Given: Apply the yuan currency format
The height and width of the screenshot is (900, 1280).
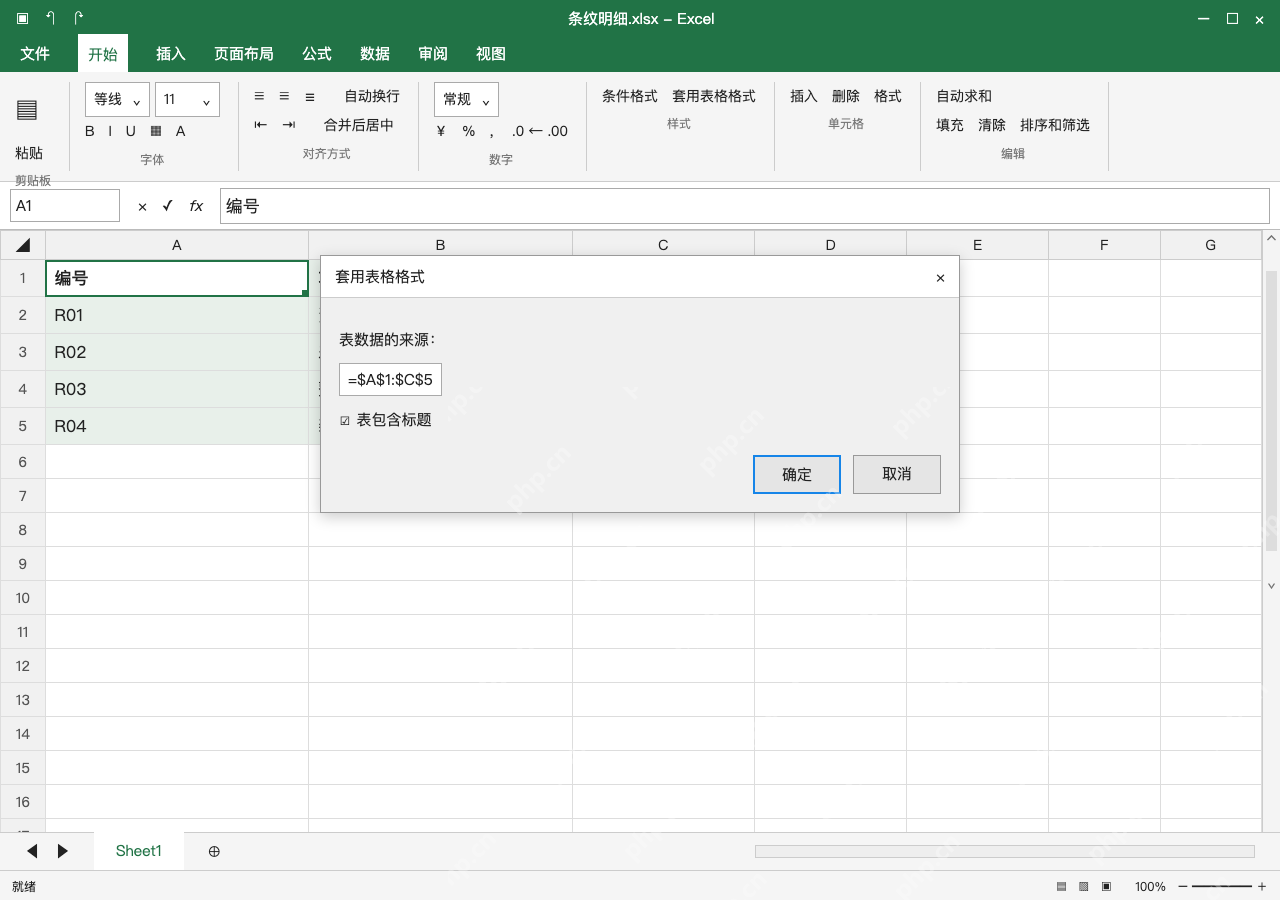Looking at the screenshot, I should click(441, 131).
